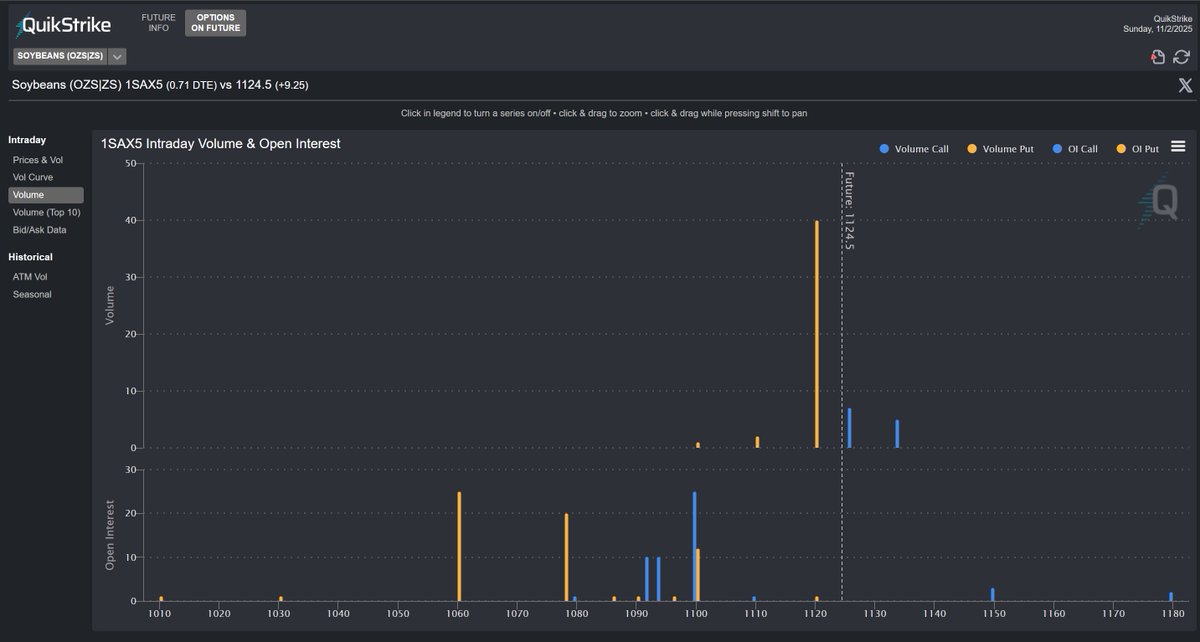This screenshot has width=1200, height=642.
Task: Select the OPTIONS ON FUTURE tab
Action: click(214, 21)
